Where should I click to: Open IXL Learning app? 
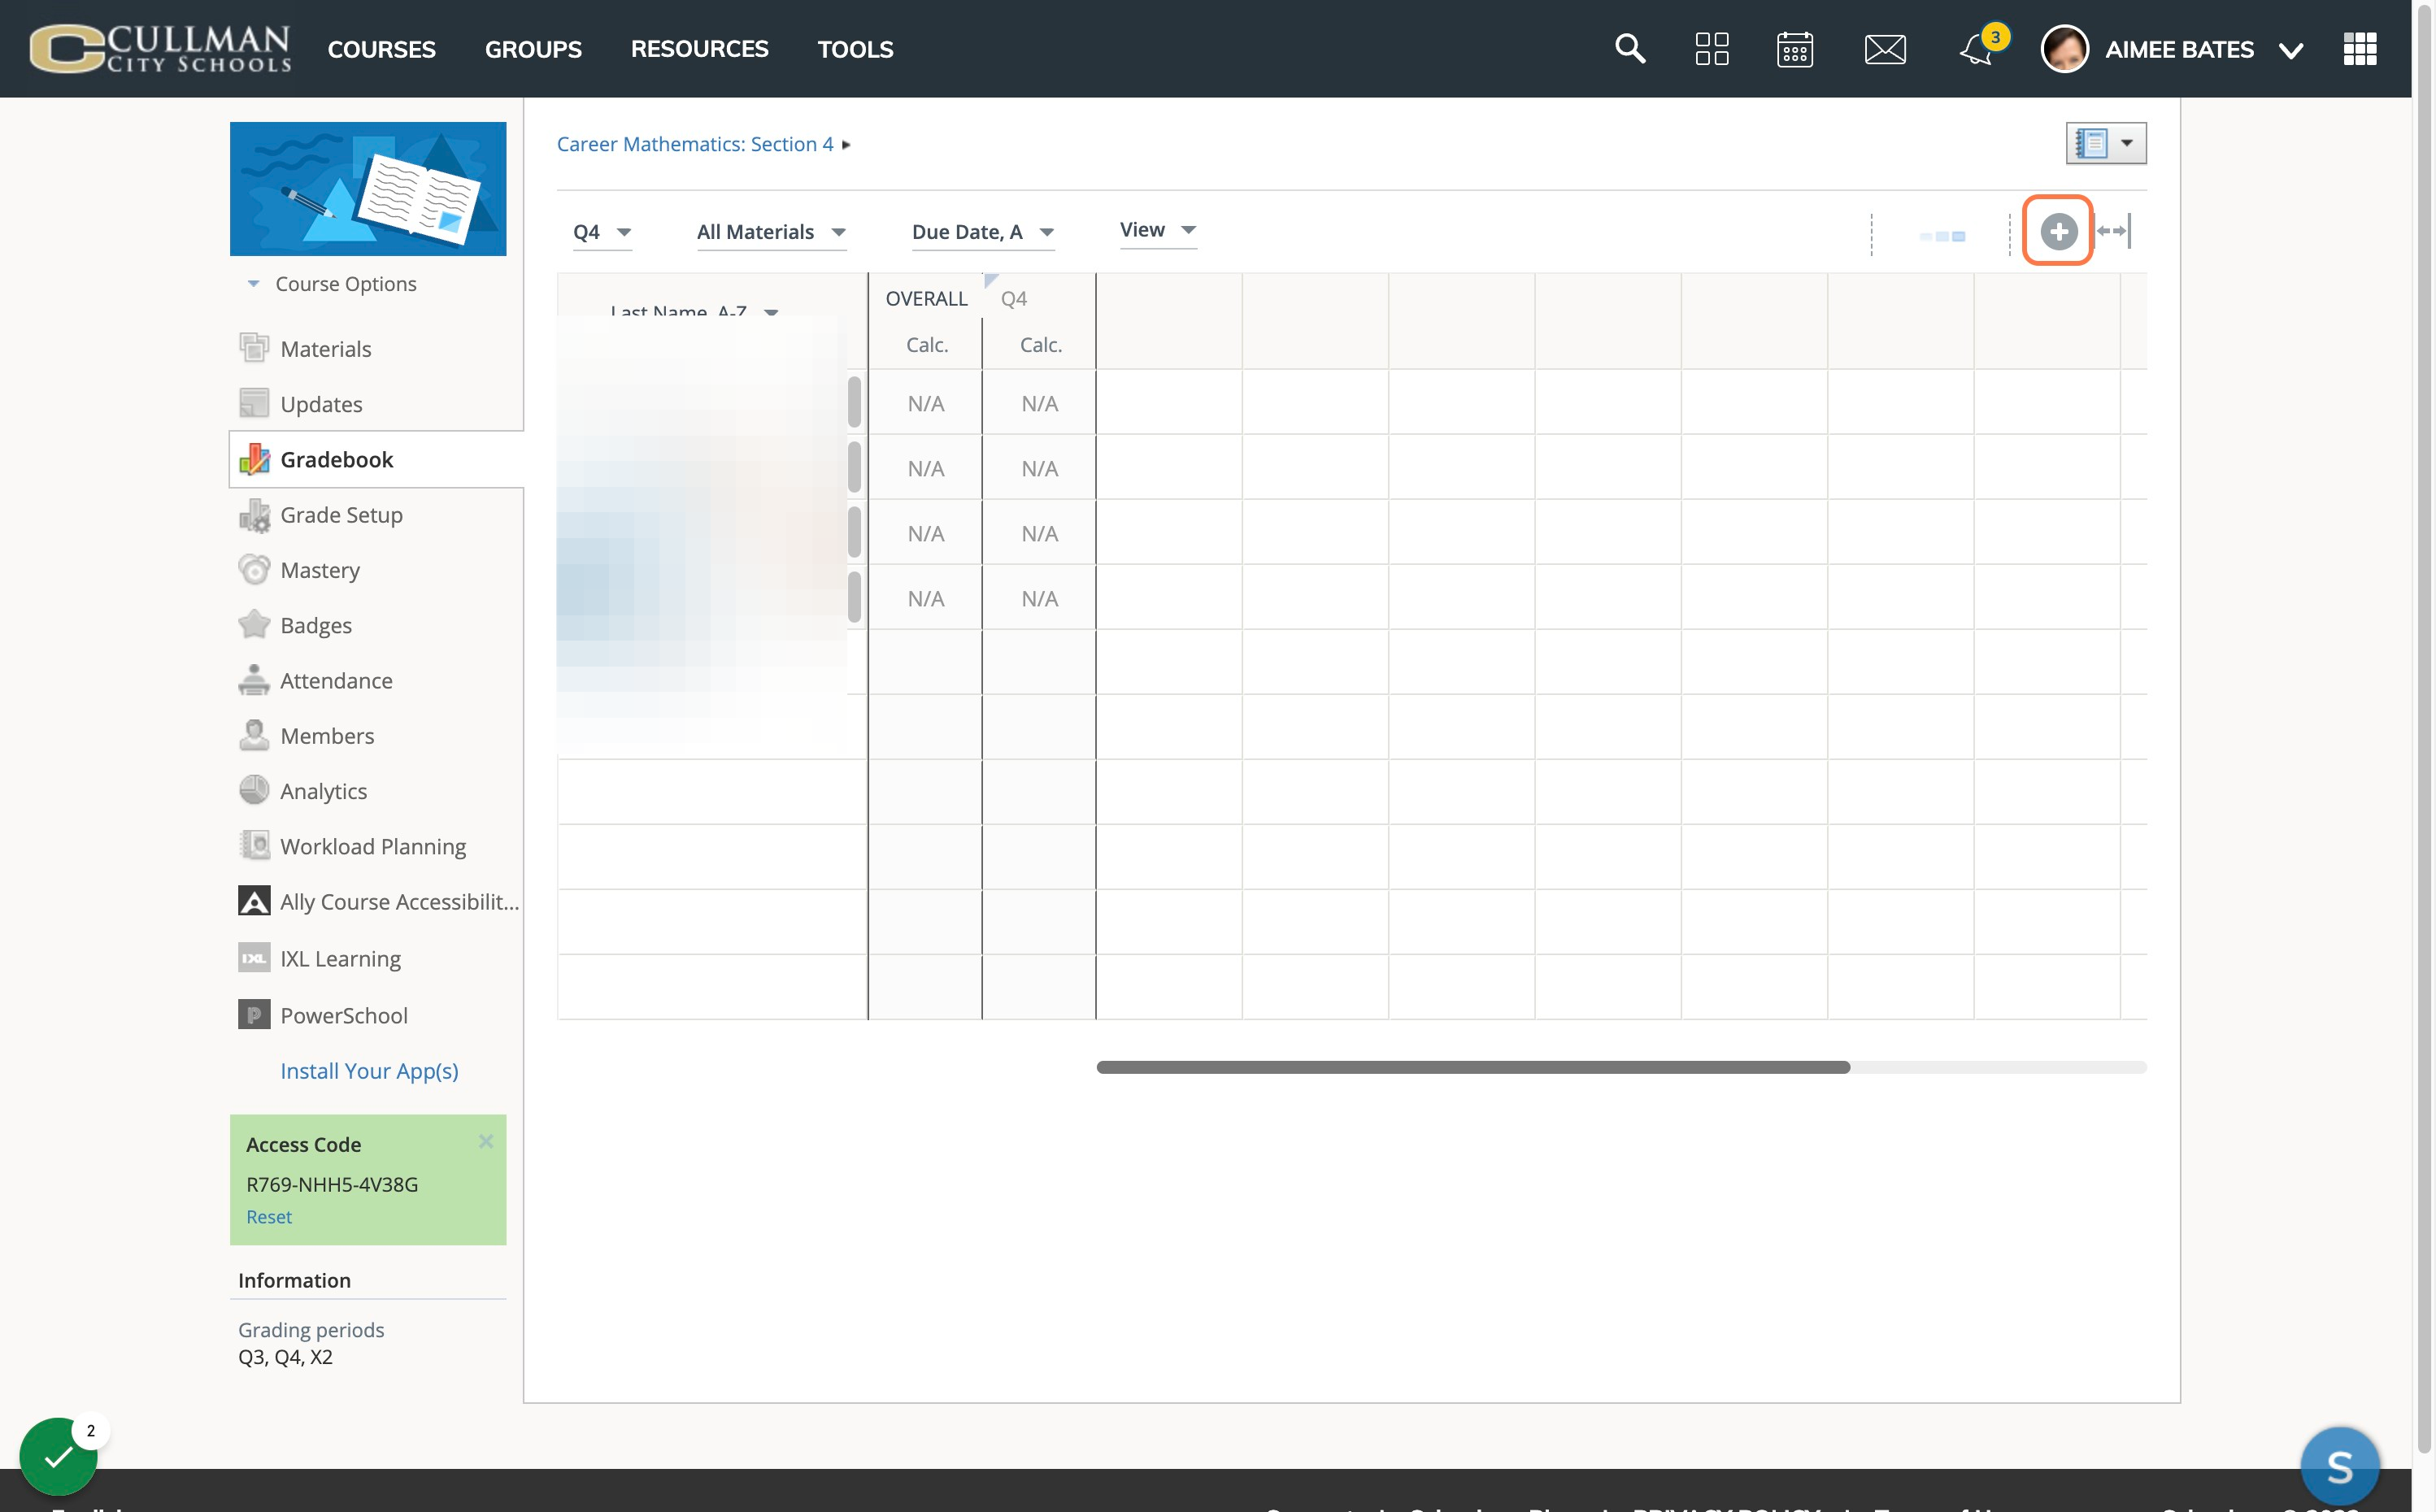(x=320, y=958)
